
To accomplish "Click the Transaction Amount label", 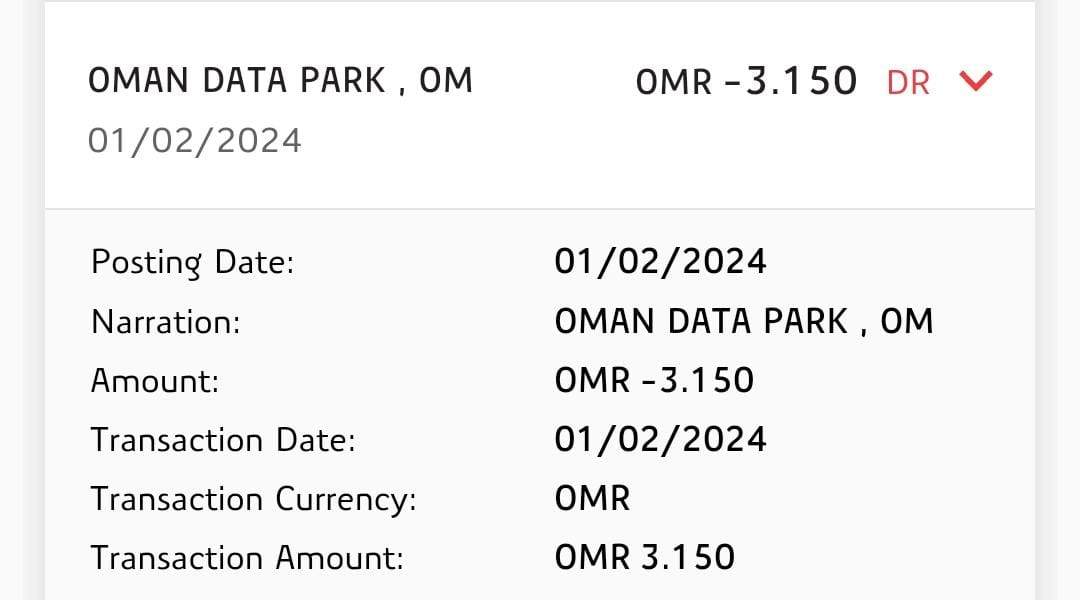I will 247,558.
